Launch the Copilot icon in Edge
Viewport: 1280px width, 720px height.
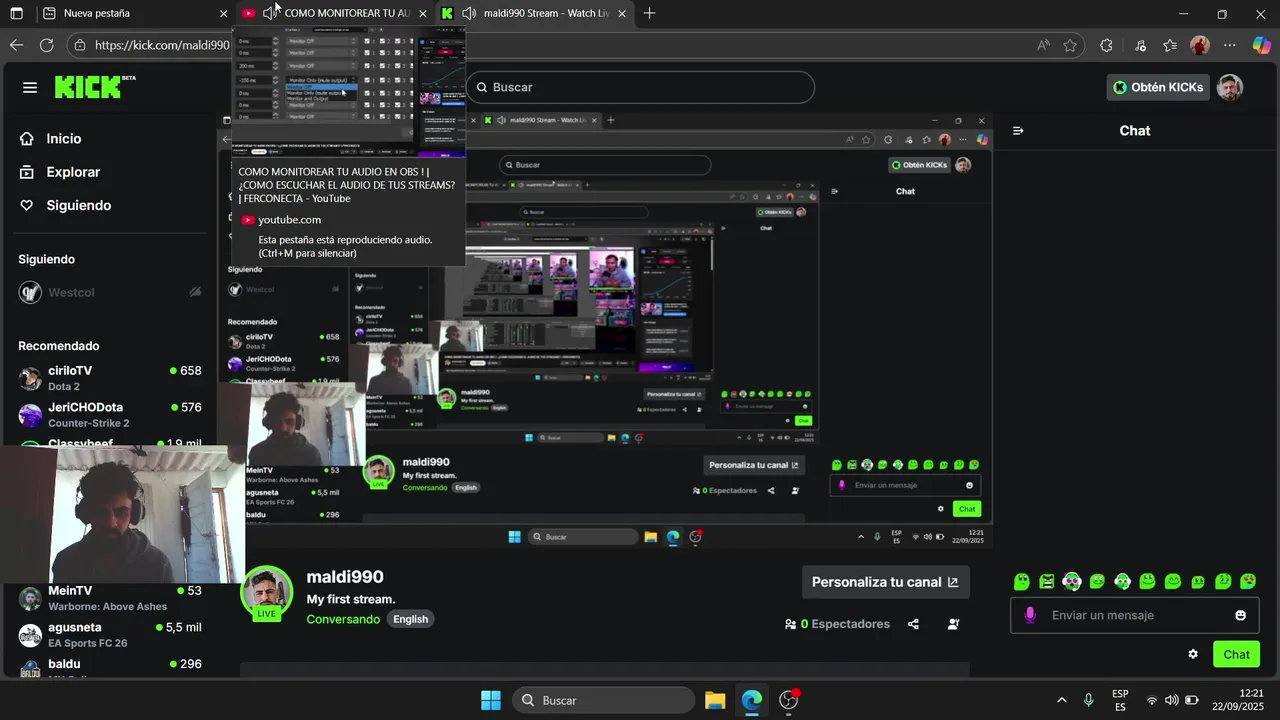[x=1261, y=45]
